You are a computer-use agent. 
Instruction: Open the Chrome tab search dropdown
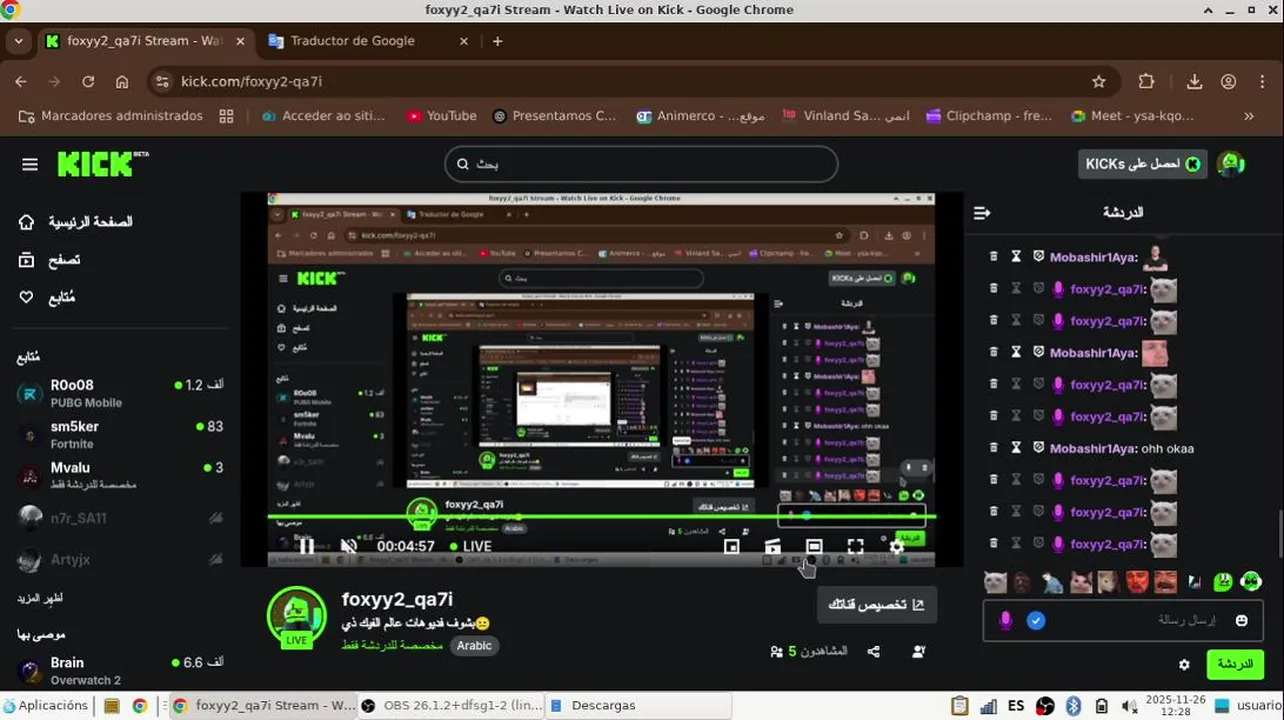(18, 41)
